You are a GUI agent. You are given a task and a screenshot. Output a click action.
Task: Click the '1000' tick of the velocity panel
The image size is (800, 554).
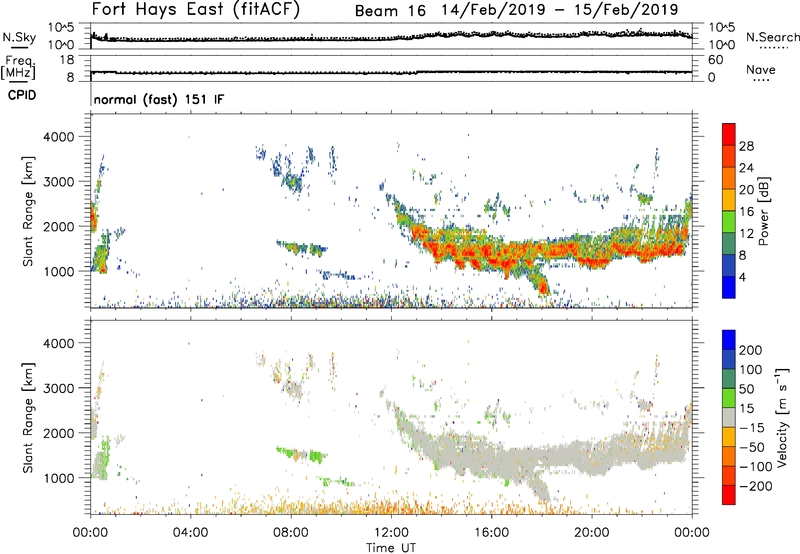[x=59, y=478]
